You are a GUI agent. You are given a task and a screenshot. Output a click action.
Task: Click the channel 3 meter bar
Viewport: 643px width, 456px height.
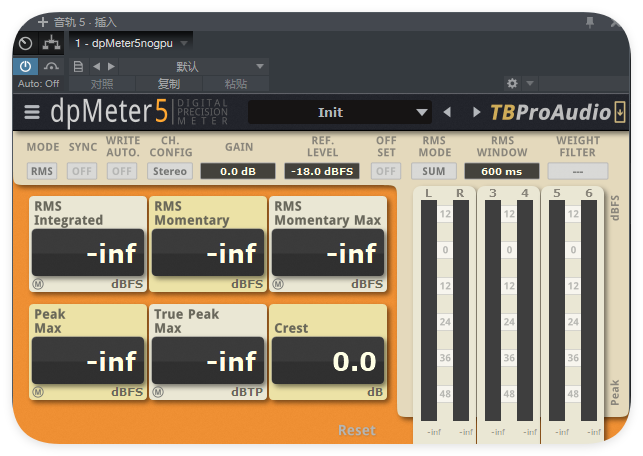[493, 310]
